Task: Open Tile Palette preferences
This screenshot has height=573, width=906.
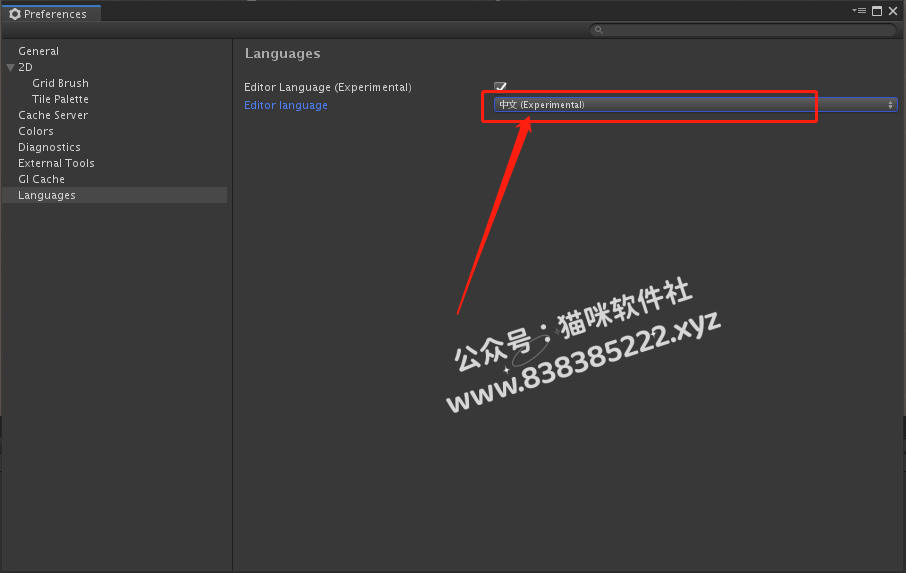Action: pyautogui.click(x=60, y=99)
